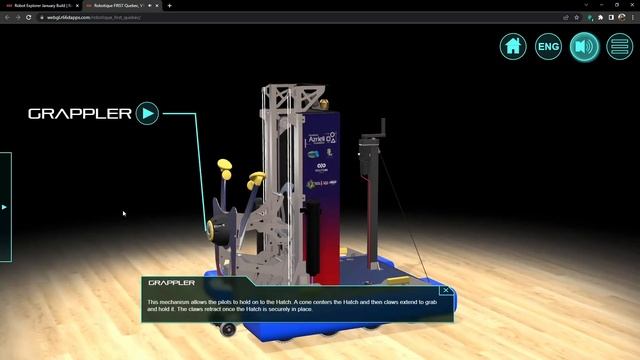Image resolution: width=640 pixels, height=360 pixels.
Task: Reload the current page
Action: coord(29,18)
